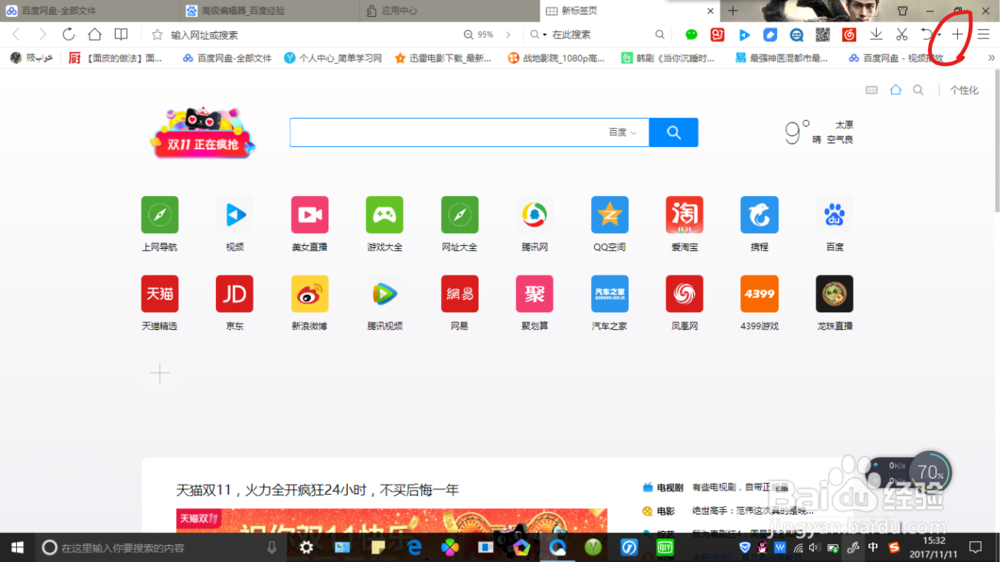This screenshot has height=562, width=1000.
Task: Click the undo closed tab icon
Action: pyautogui.click(x=926, y=34)
